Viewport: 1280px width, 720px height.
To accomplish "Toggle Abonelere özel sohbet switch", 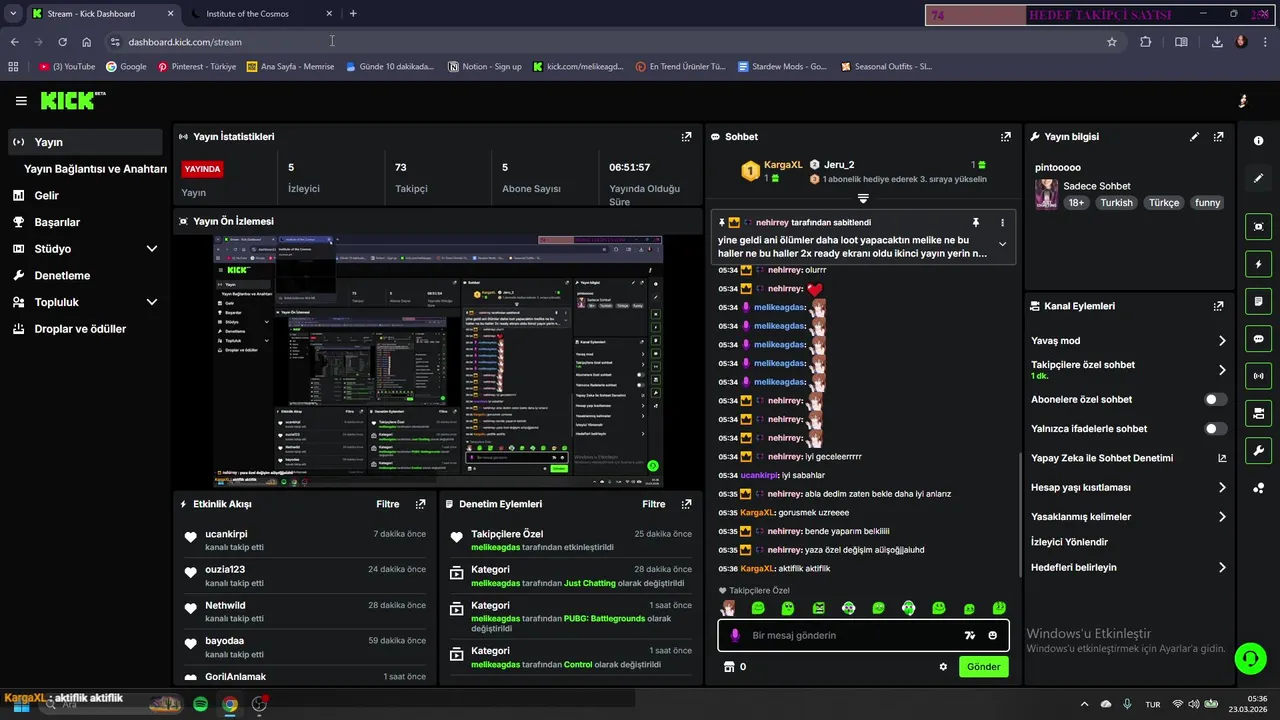I will (x=1215, y=399).
